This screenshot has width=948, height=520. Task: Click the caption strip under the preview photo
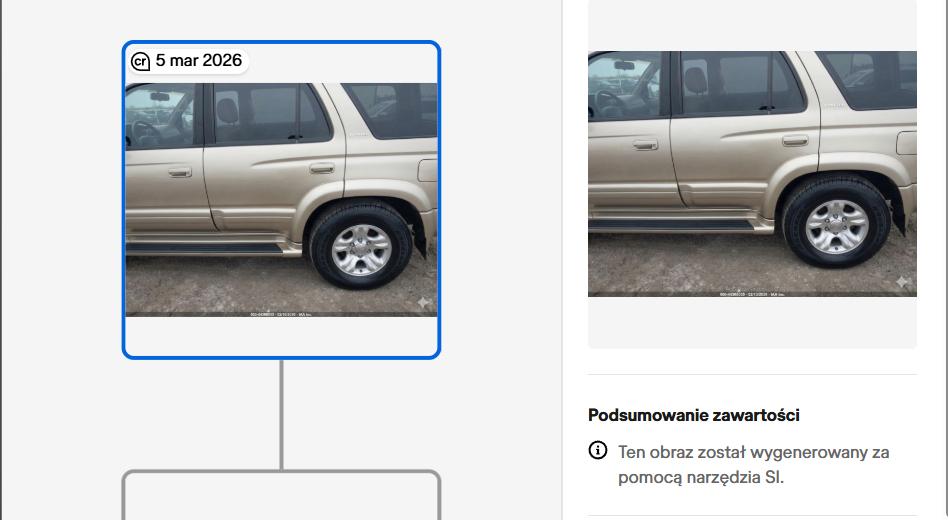pyautogui.click(x=752, y=294)
